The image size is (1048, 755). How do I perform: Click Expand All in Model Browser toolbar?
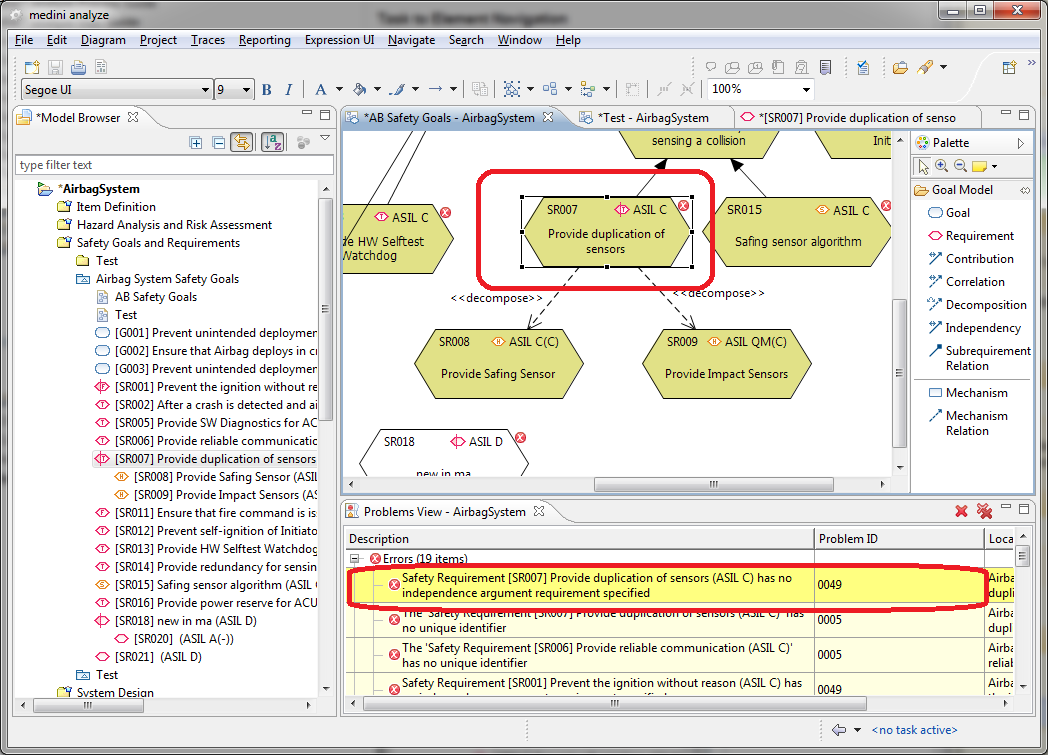click(x=196, y=143)
